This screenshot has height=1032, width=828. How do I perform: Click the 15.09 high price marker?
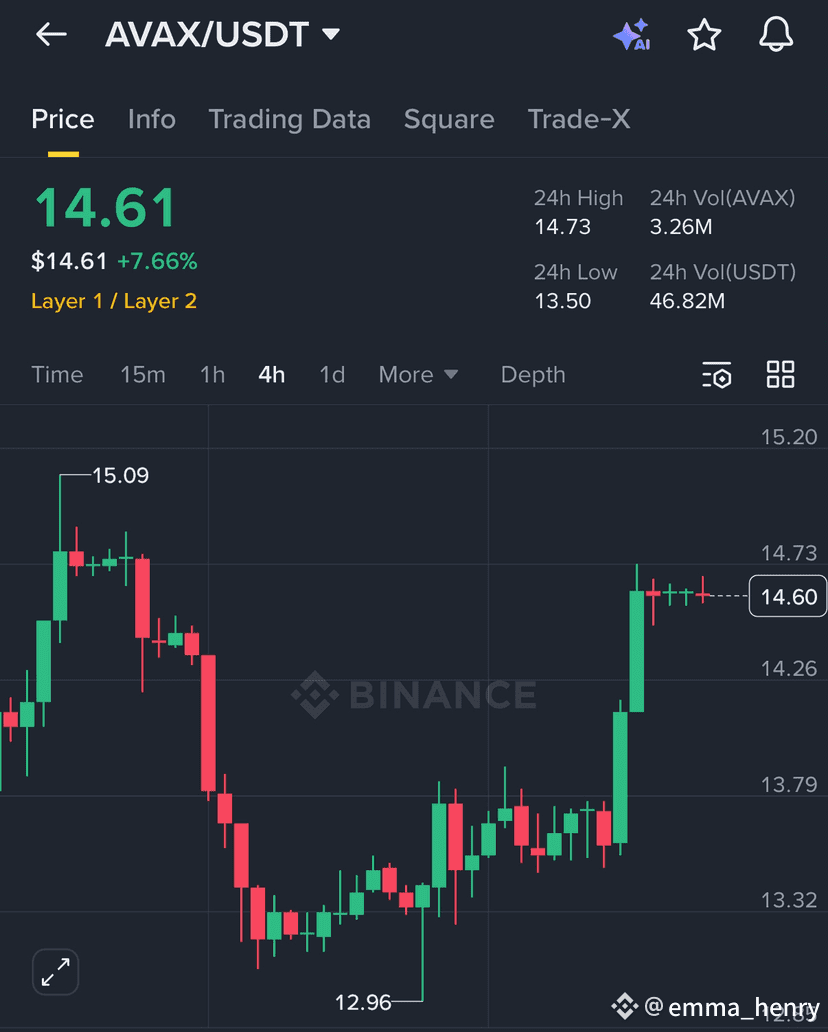[x=120, y=475]
